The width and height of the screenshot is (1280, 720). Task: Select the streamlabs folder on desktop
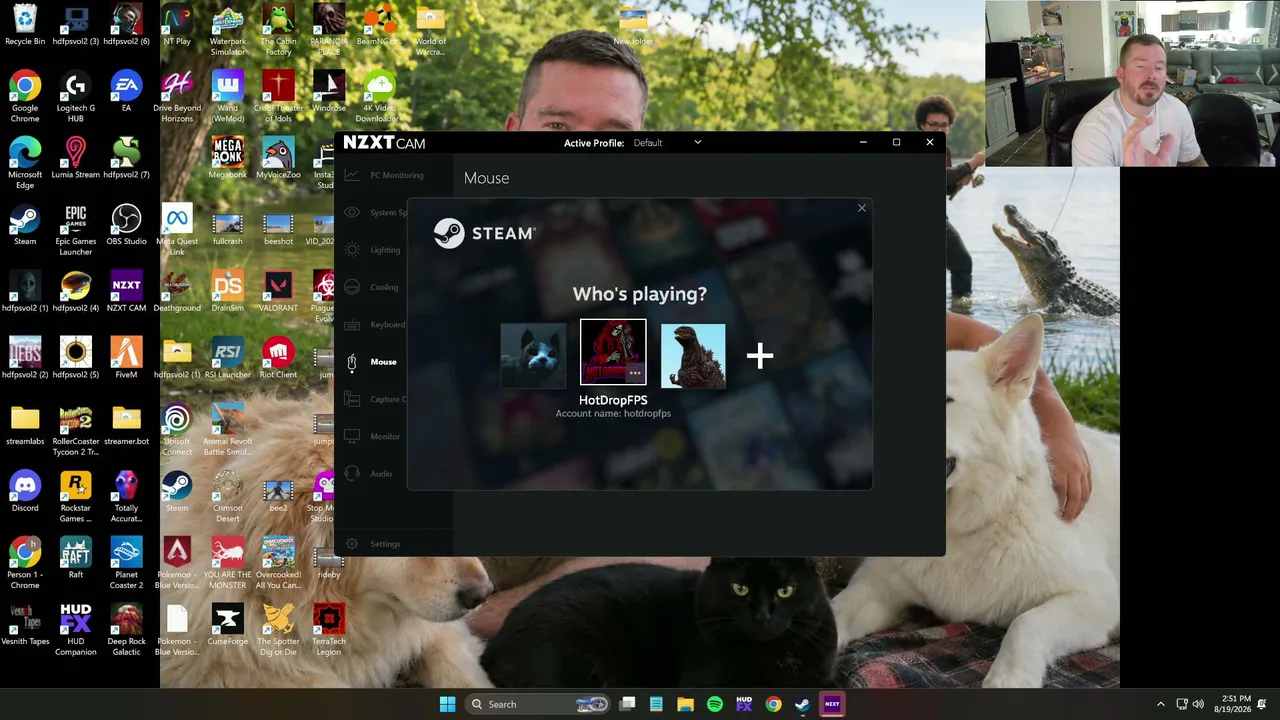[x=25, y=425]
